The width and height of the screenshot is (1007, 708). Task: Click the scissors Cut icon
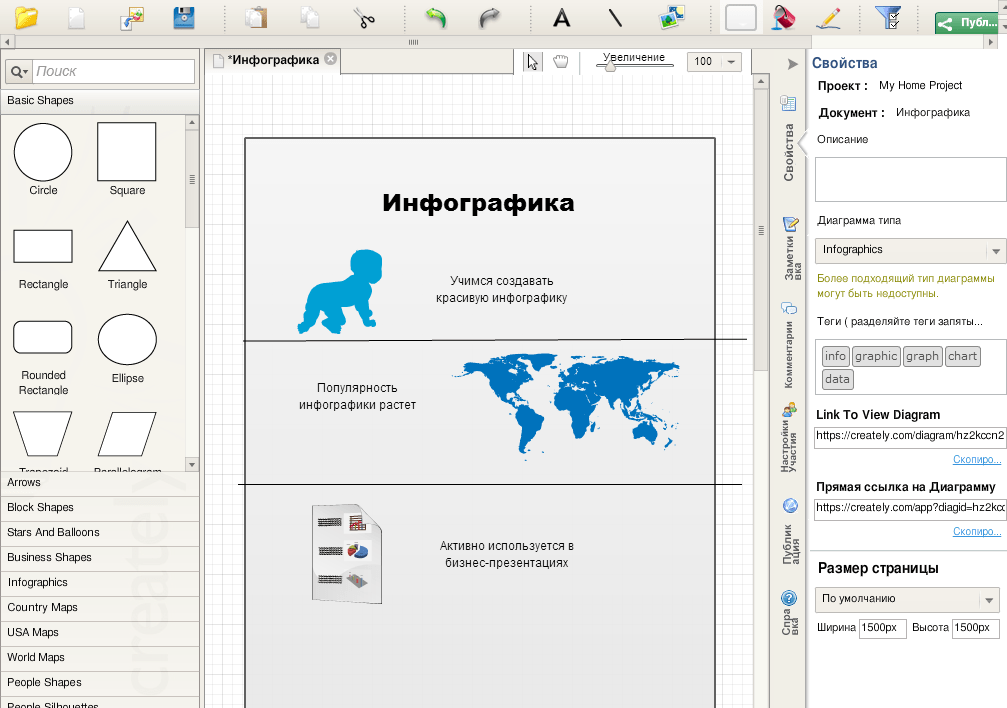(364, 17)
